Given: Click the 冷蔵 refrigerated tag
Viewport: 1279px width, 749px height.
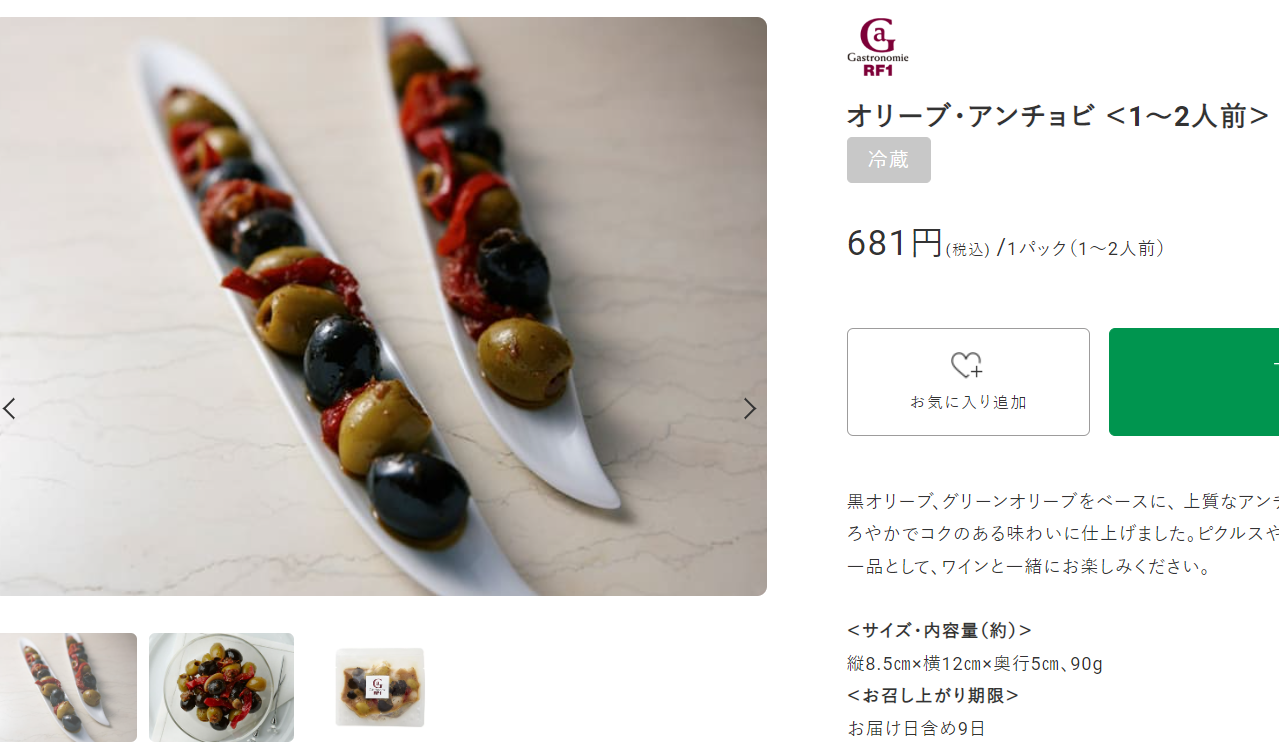Looking at the screenshot, I should (x=889, y=160).
